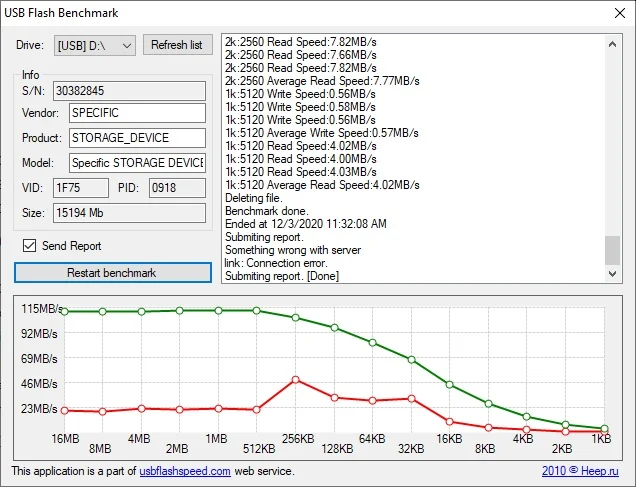This screenshot has width=636, height=487.
Task: Click the VID field showing 1F75
Action: coord(81,188)
